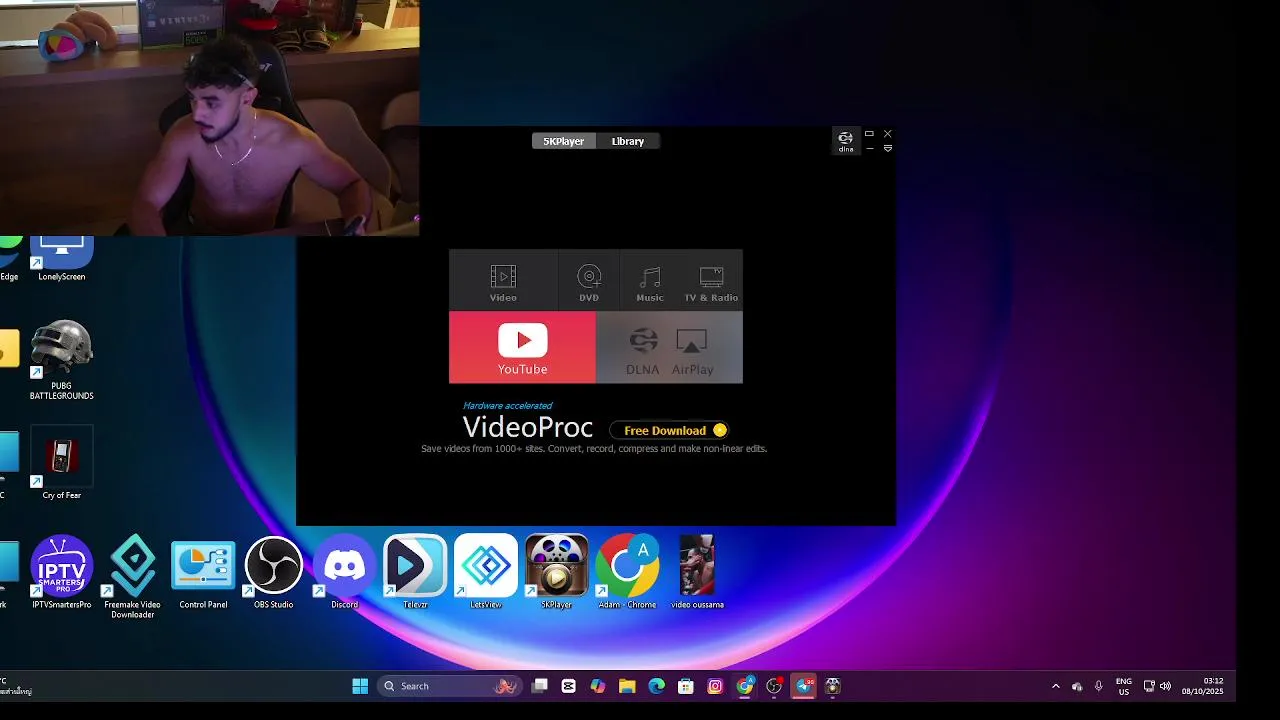
Task: Click the red YouTube tile
Action: (x=522, y=347)
